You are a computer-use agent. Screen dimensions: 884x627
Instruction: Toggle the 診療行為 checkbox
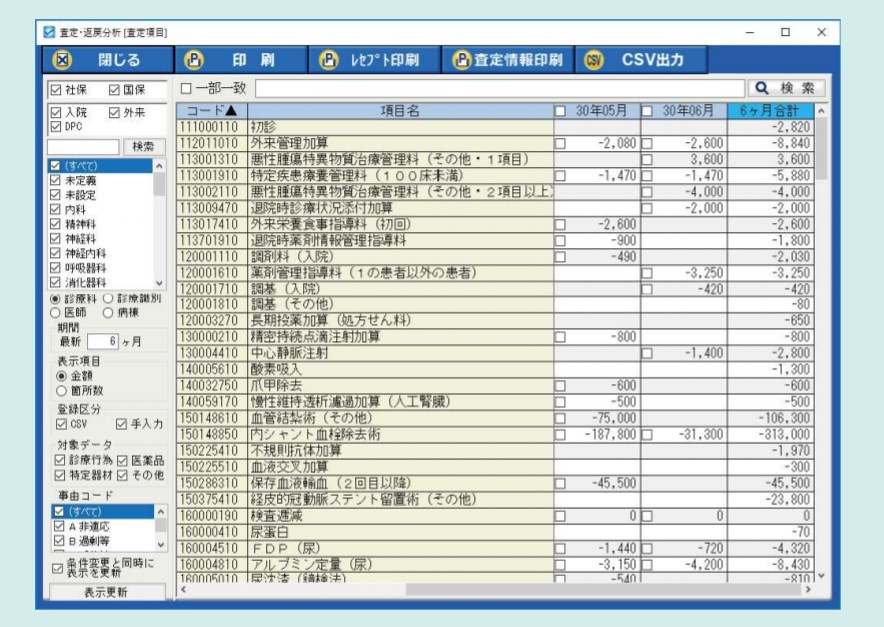[60, 460]
